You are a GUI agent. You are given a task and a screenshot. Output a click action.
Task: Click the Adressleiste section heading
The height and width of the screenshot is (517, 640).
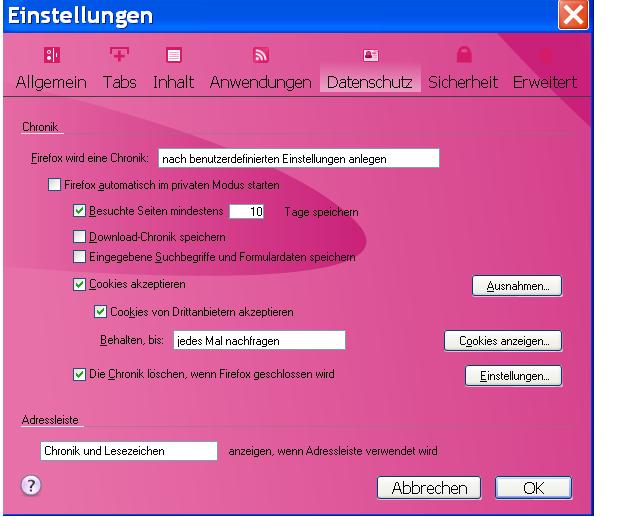(x=50, y=420)
